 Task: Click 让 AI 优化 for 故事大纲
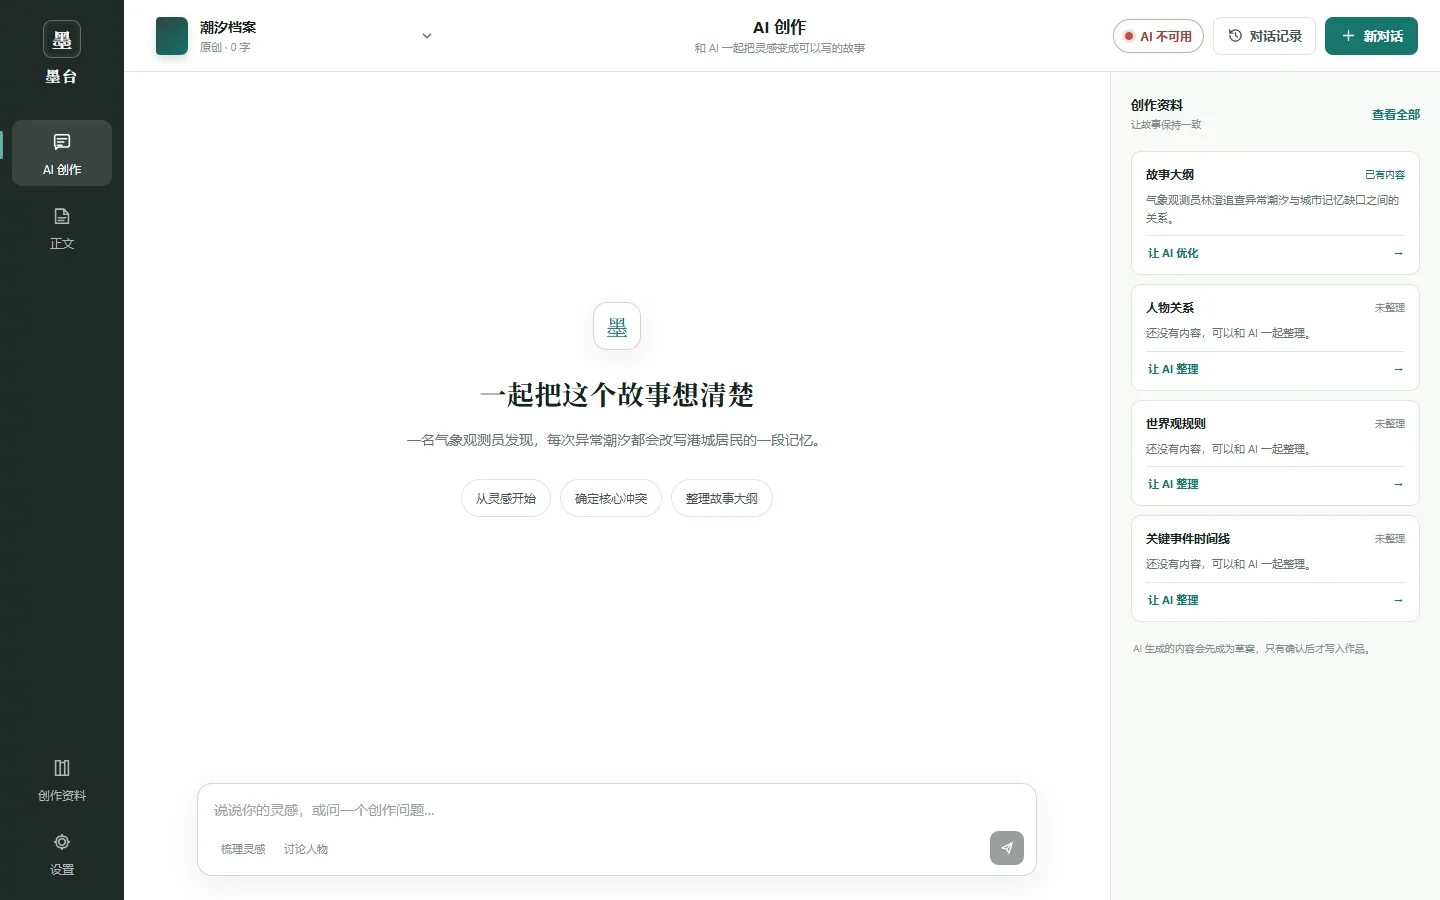(1173, 254)
